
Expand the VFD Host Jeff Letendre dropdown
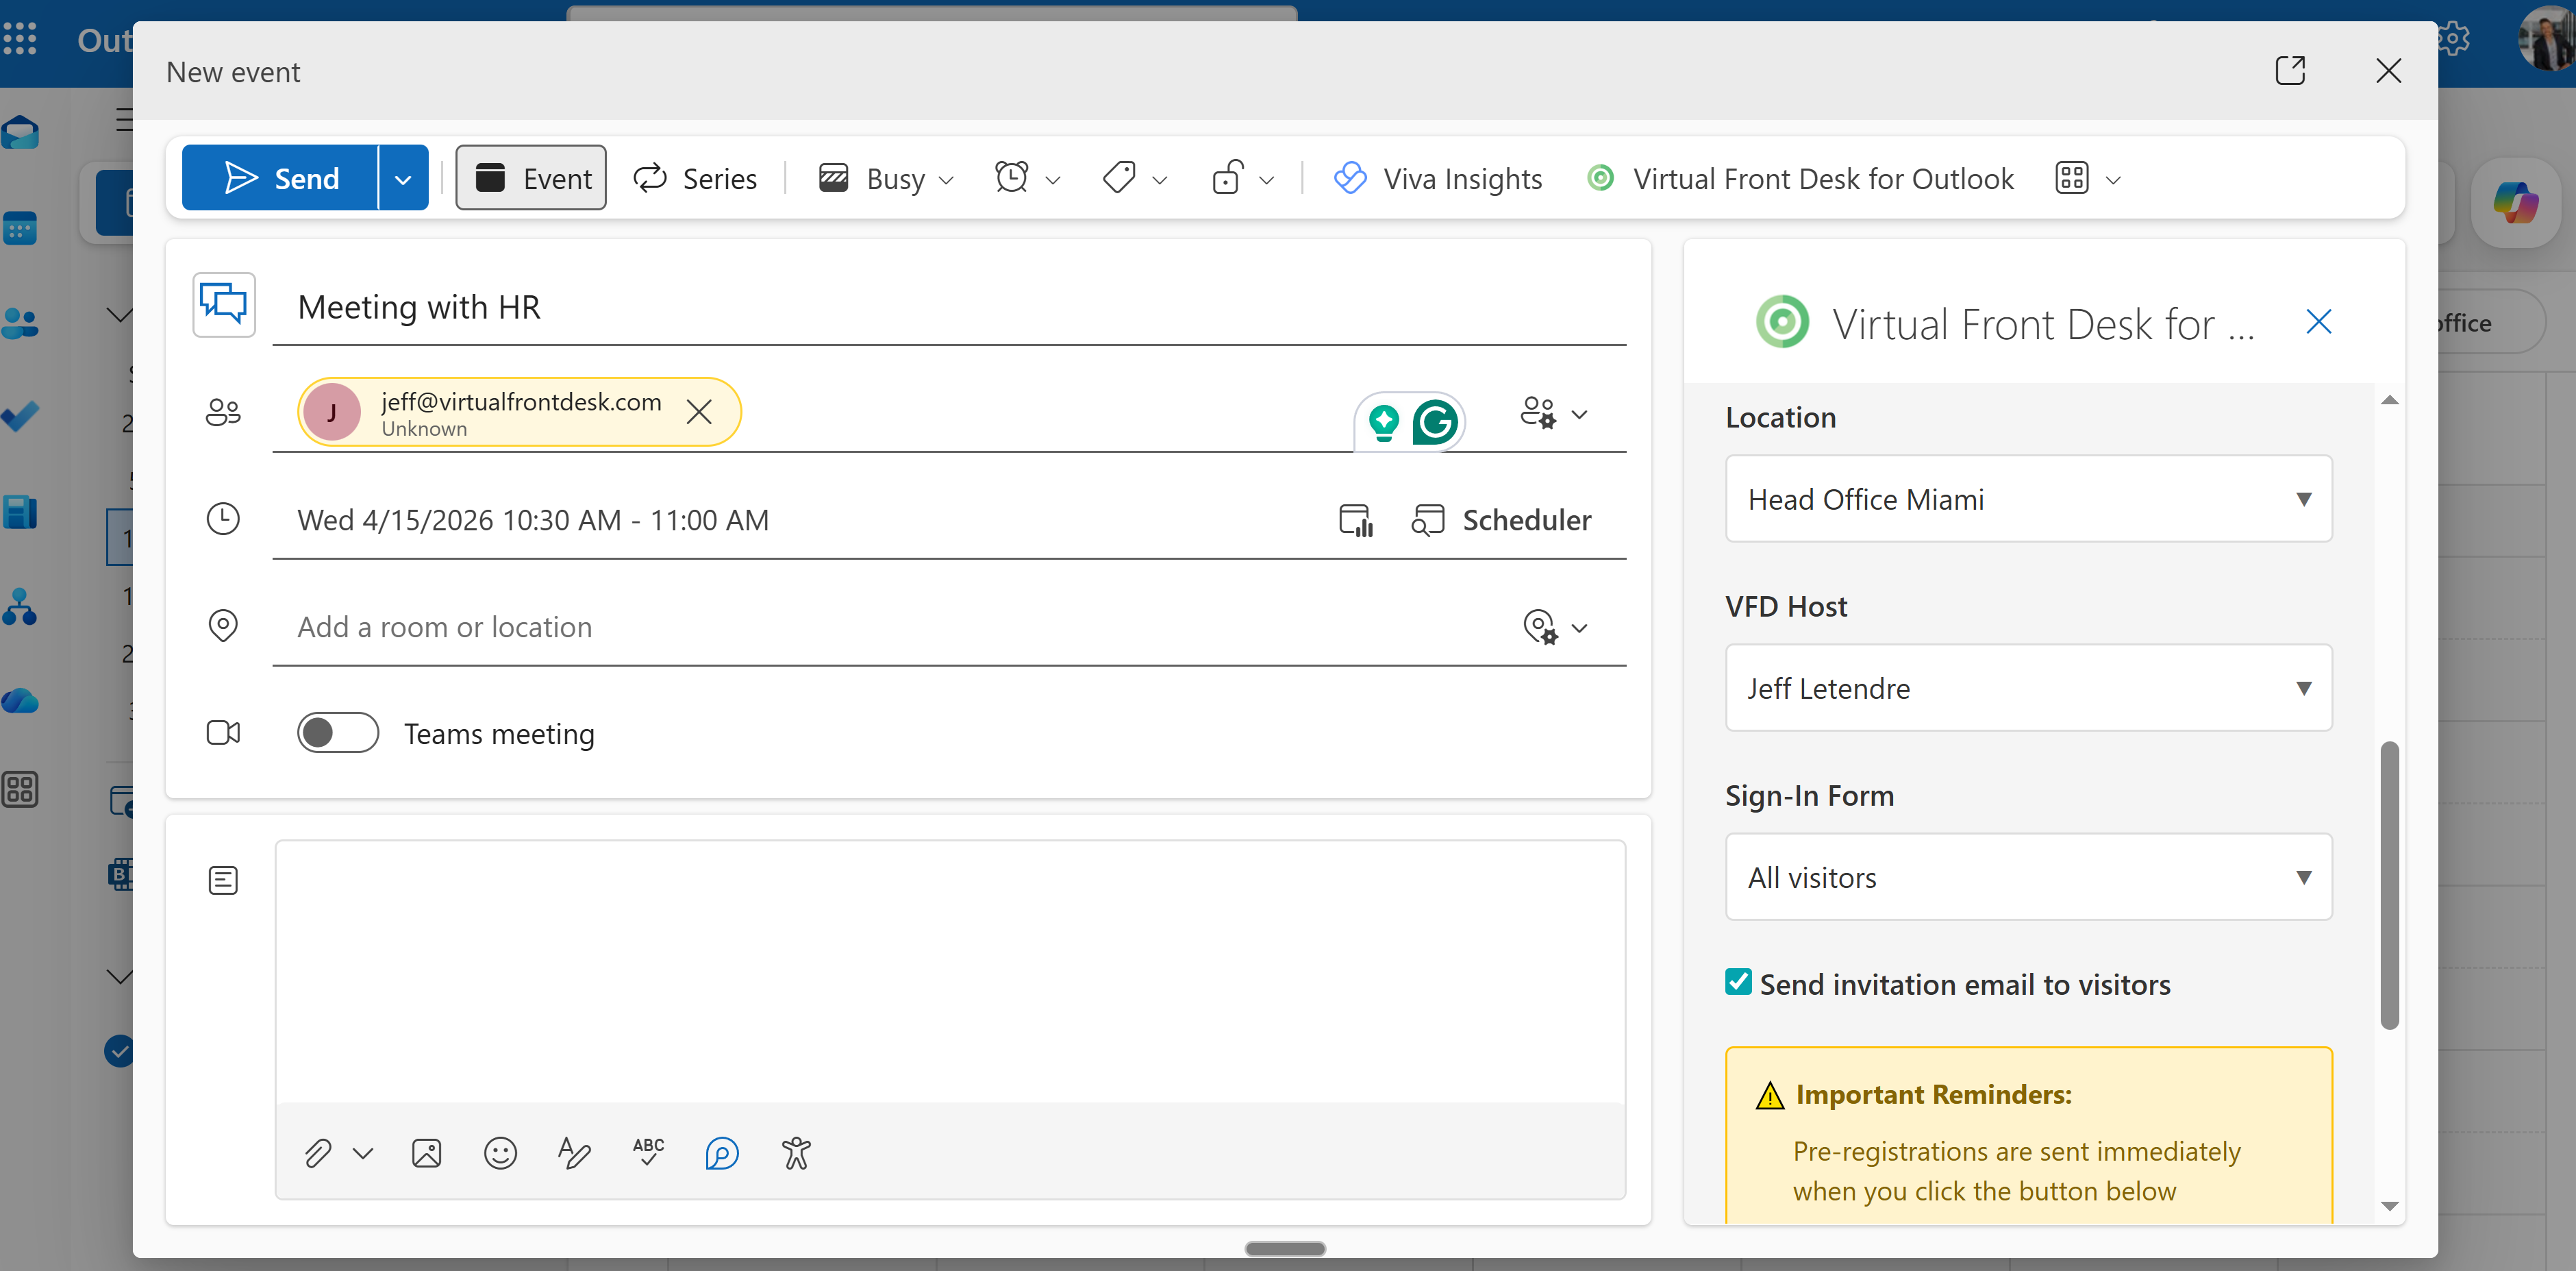tap(2028, 688)
